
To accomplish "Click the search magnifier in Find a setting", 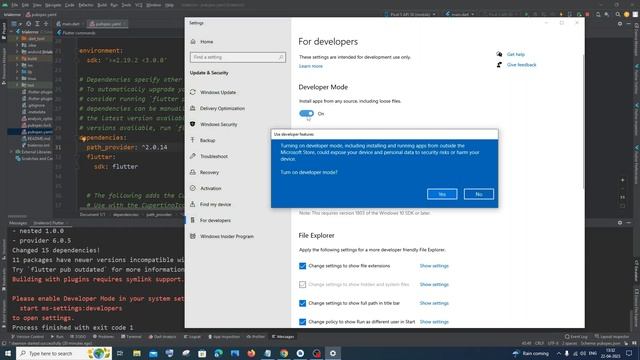I will (281, 57).
